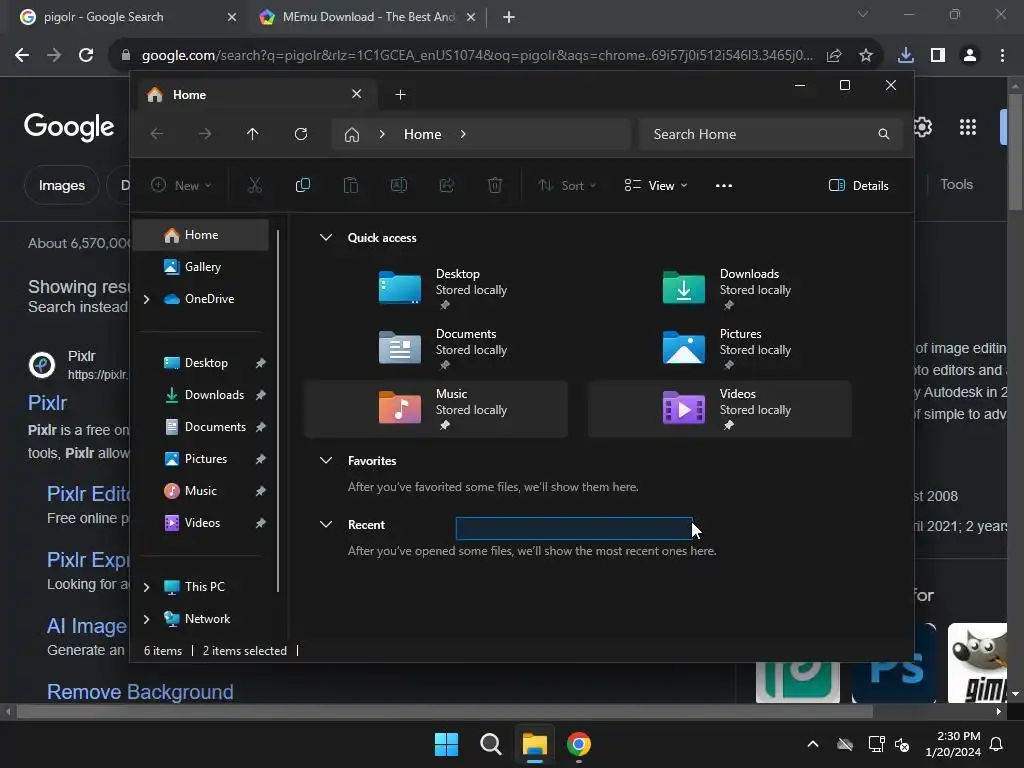
Task: Open Google settings gear
Action: 923,127
